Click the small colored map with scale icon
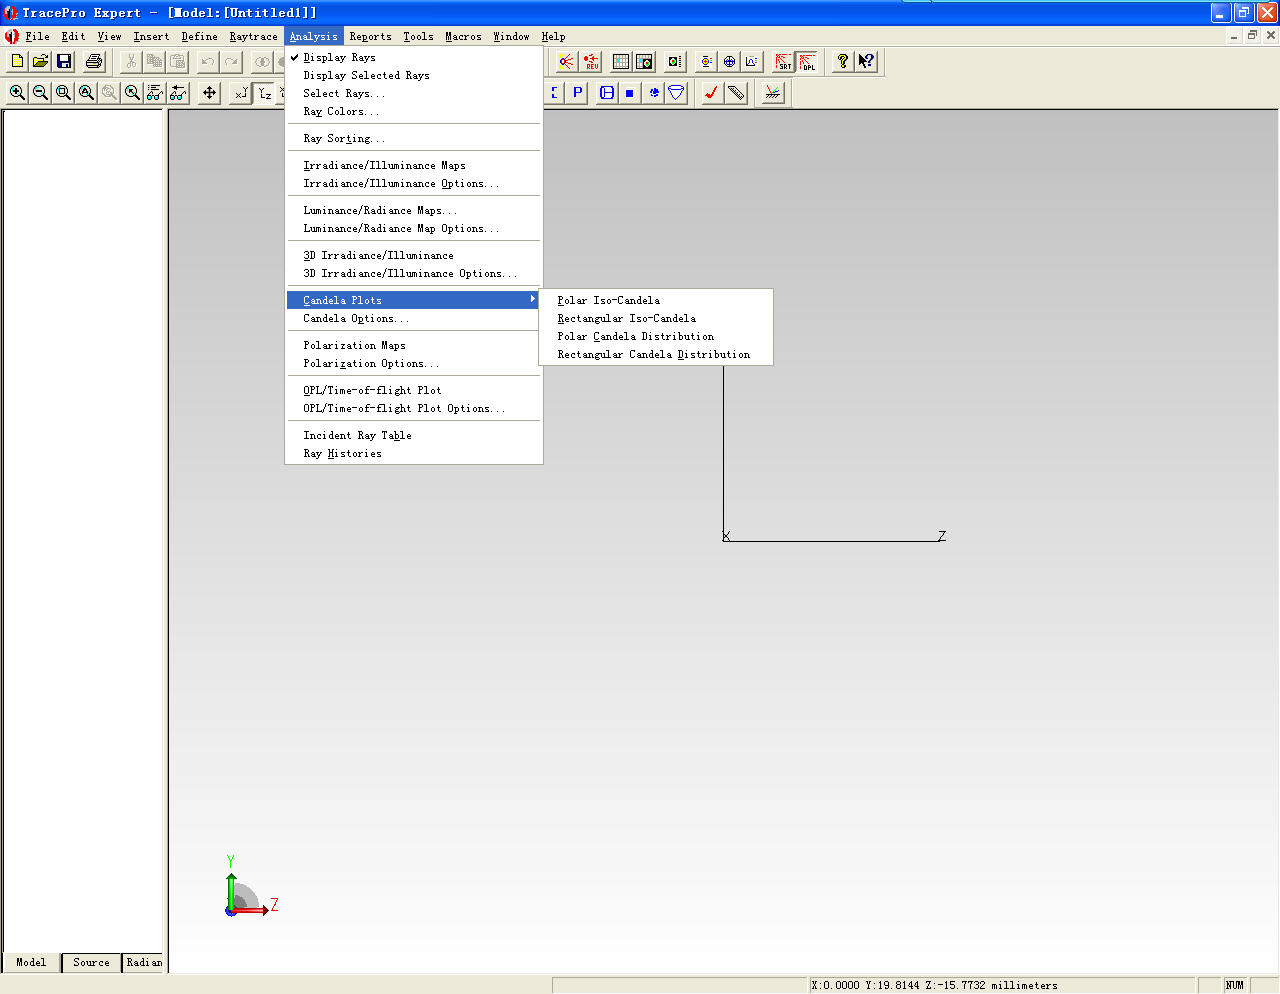The width and height of the screenshot is (1280, 994). click(675, 62)
